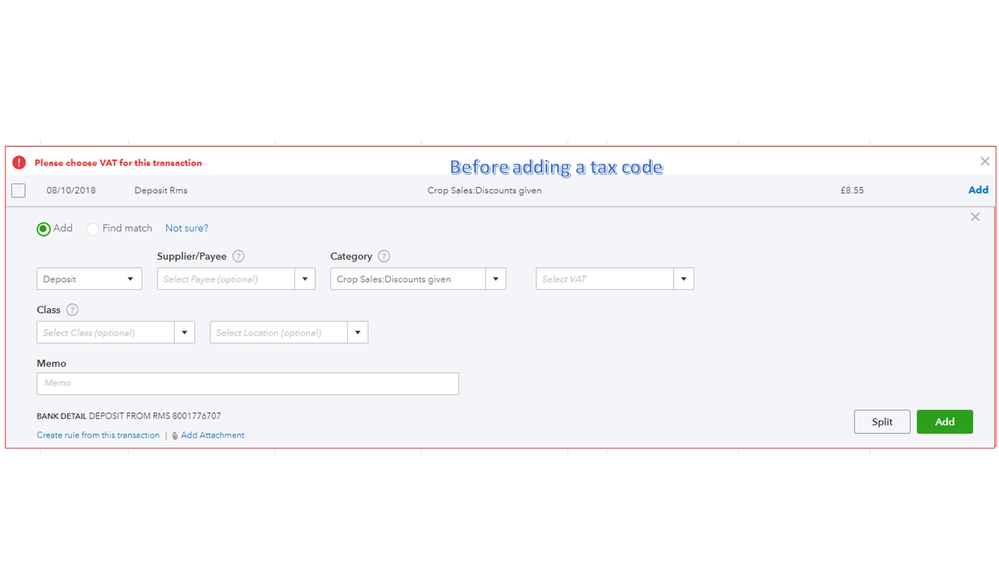Open Create rule from this transaction link

(98, 436)
